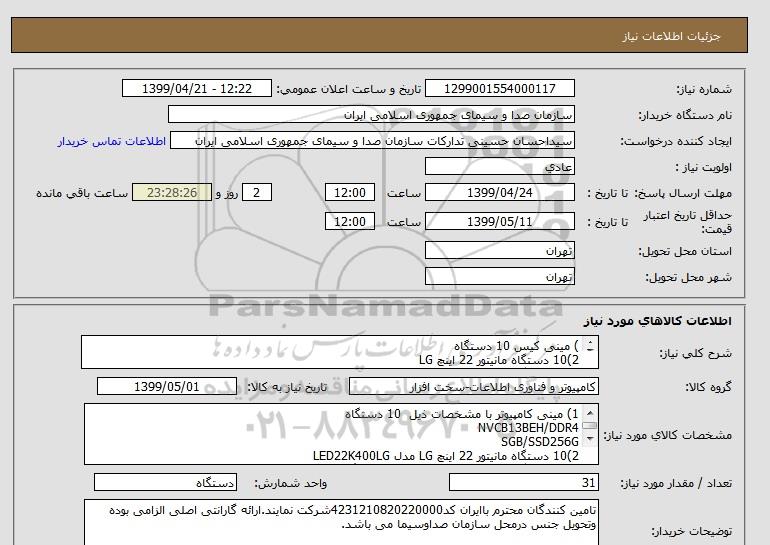Viewport: 770px width, 545px height.
Task: Select the public announcement date-time field
Action: pyautogui.click(x=196, y=89)
